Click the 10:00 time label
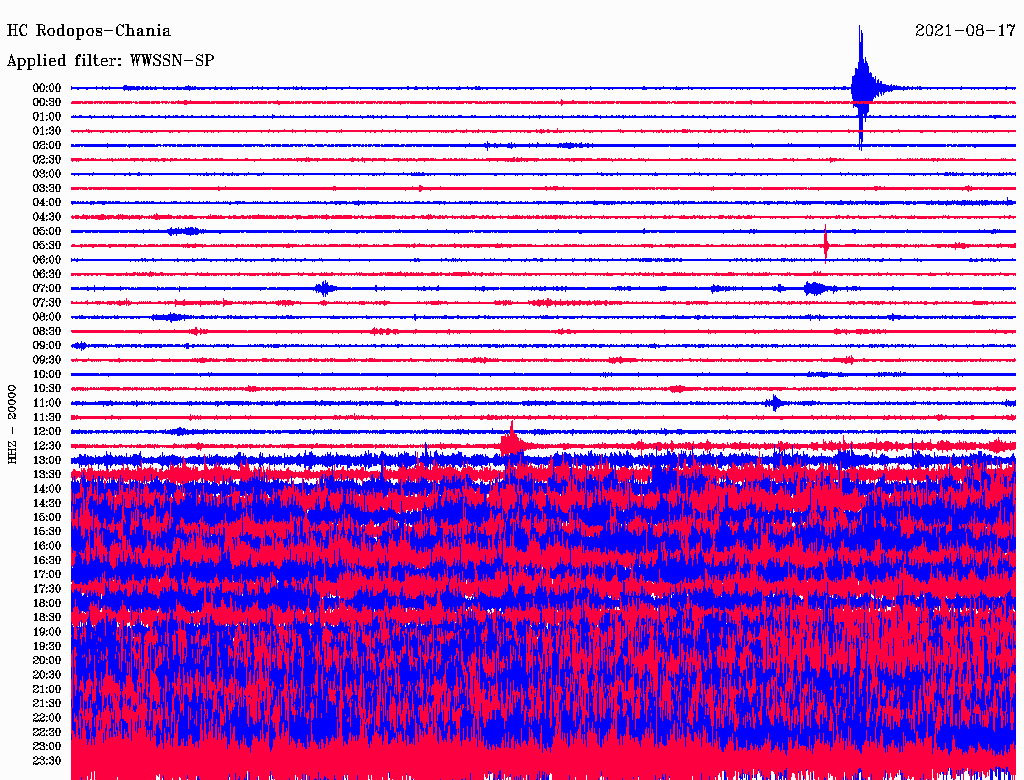This screenshot has height=780, width=1024. [47, 374]
